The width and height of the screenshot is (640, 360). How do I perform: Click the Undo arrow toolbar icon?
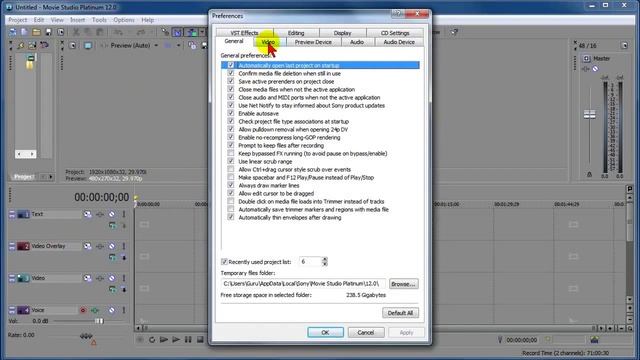click(x=118, y=32)
